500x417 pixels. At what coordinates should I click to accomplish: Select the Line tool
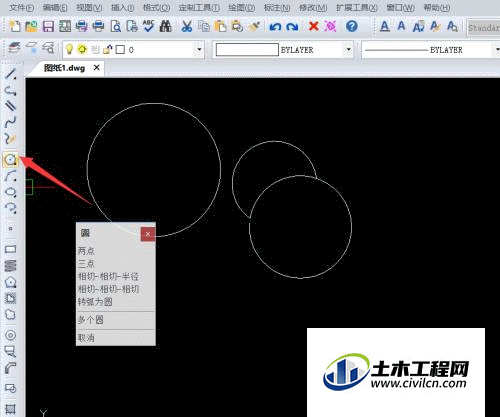coord(11,74)
